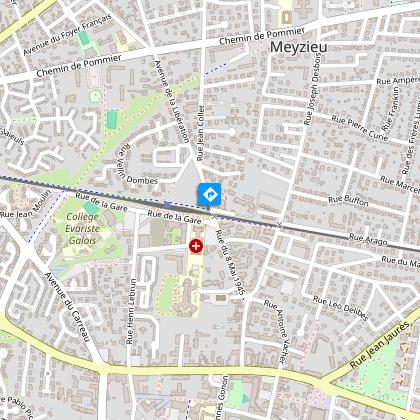Click the Avenue de la Libération label
Image resolution: width=420 pixels, height=420 pixels.
coord(172,102)
